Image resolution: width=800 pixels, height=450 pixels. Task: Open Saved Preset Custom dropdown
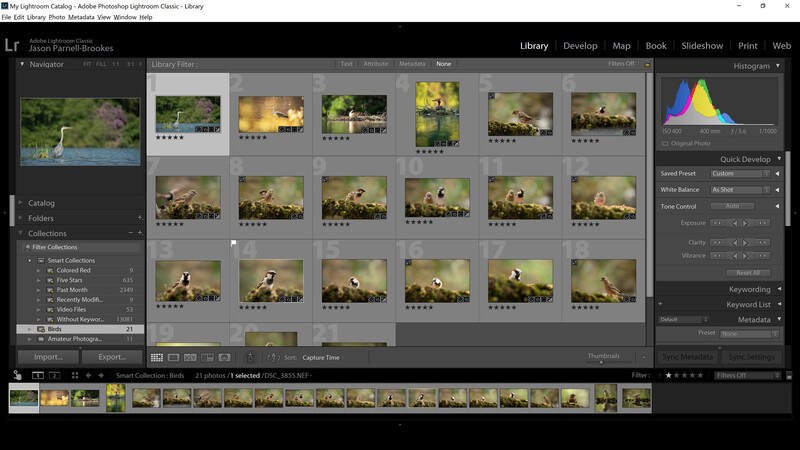click(x=740, y=173)
